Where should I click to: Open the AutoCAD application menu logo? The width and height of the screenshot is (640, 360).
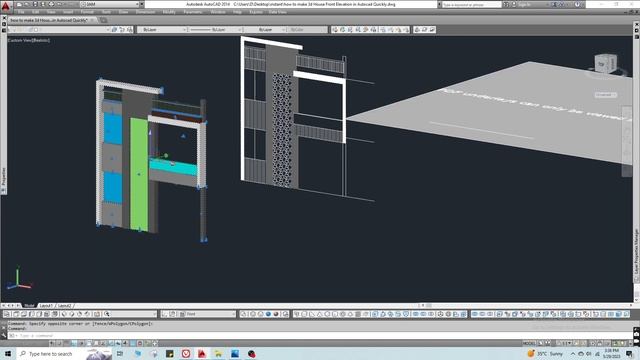6,5
